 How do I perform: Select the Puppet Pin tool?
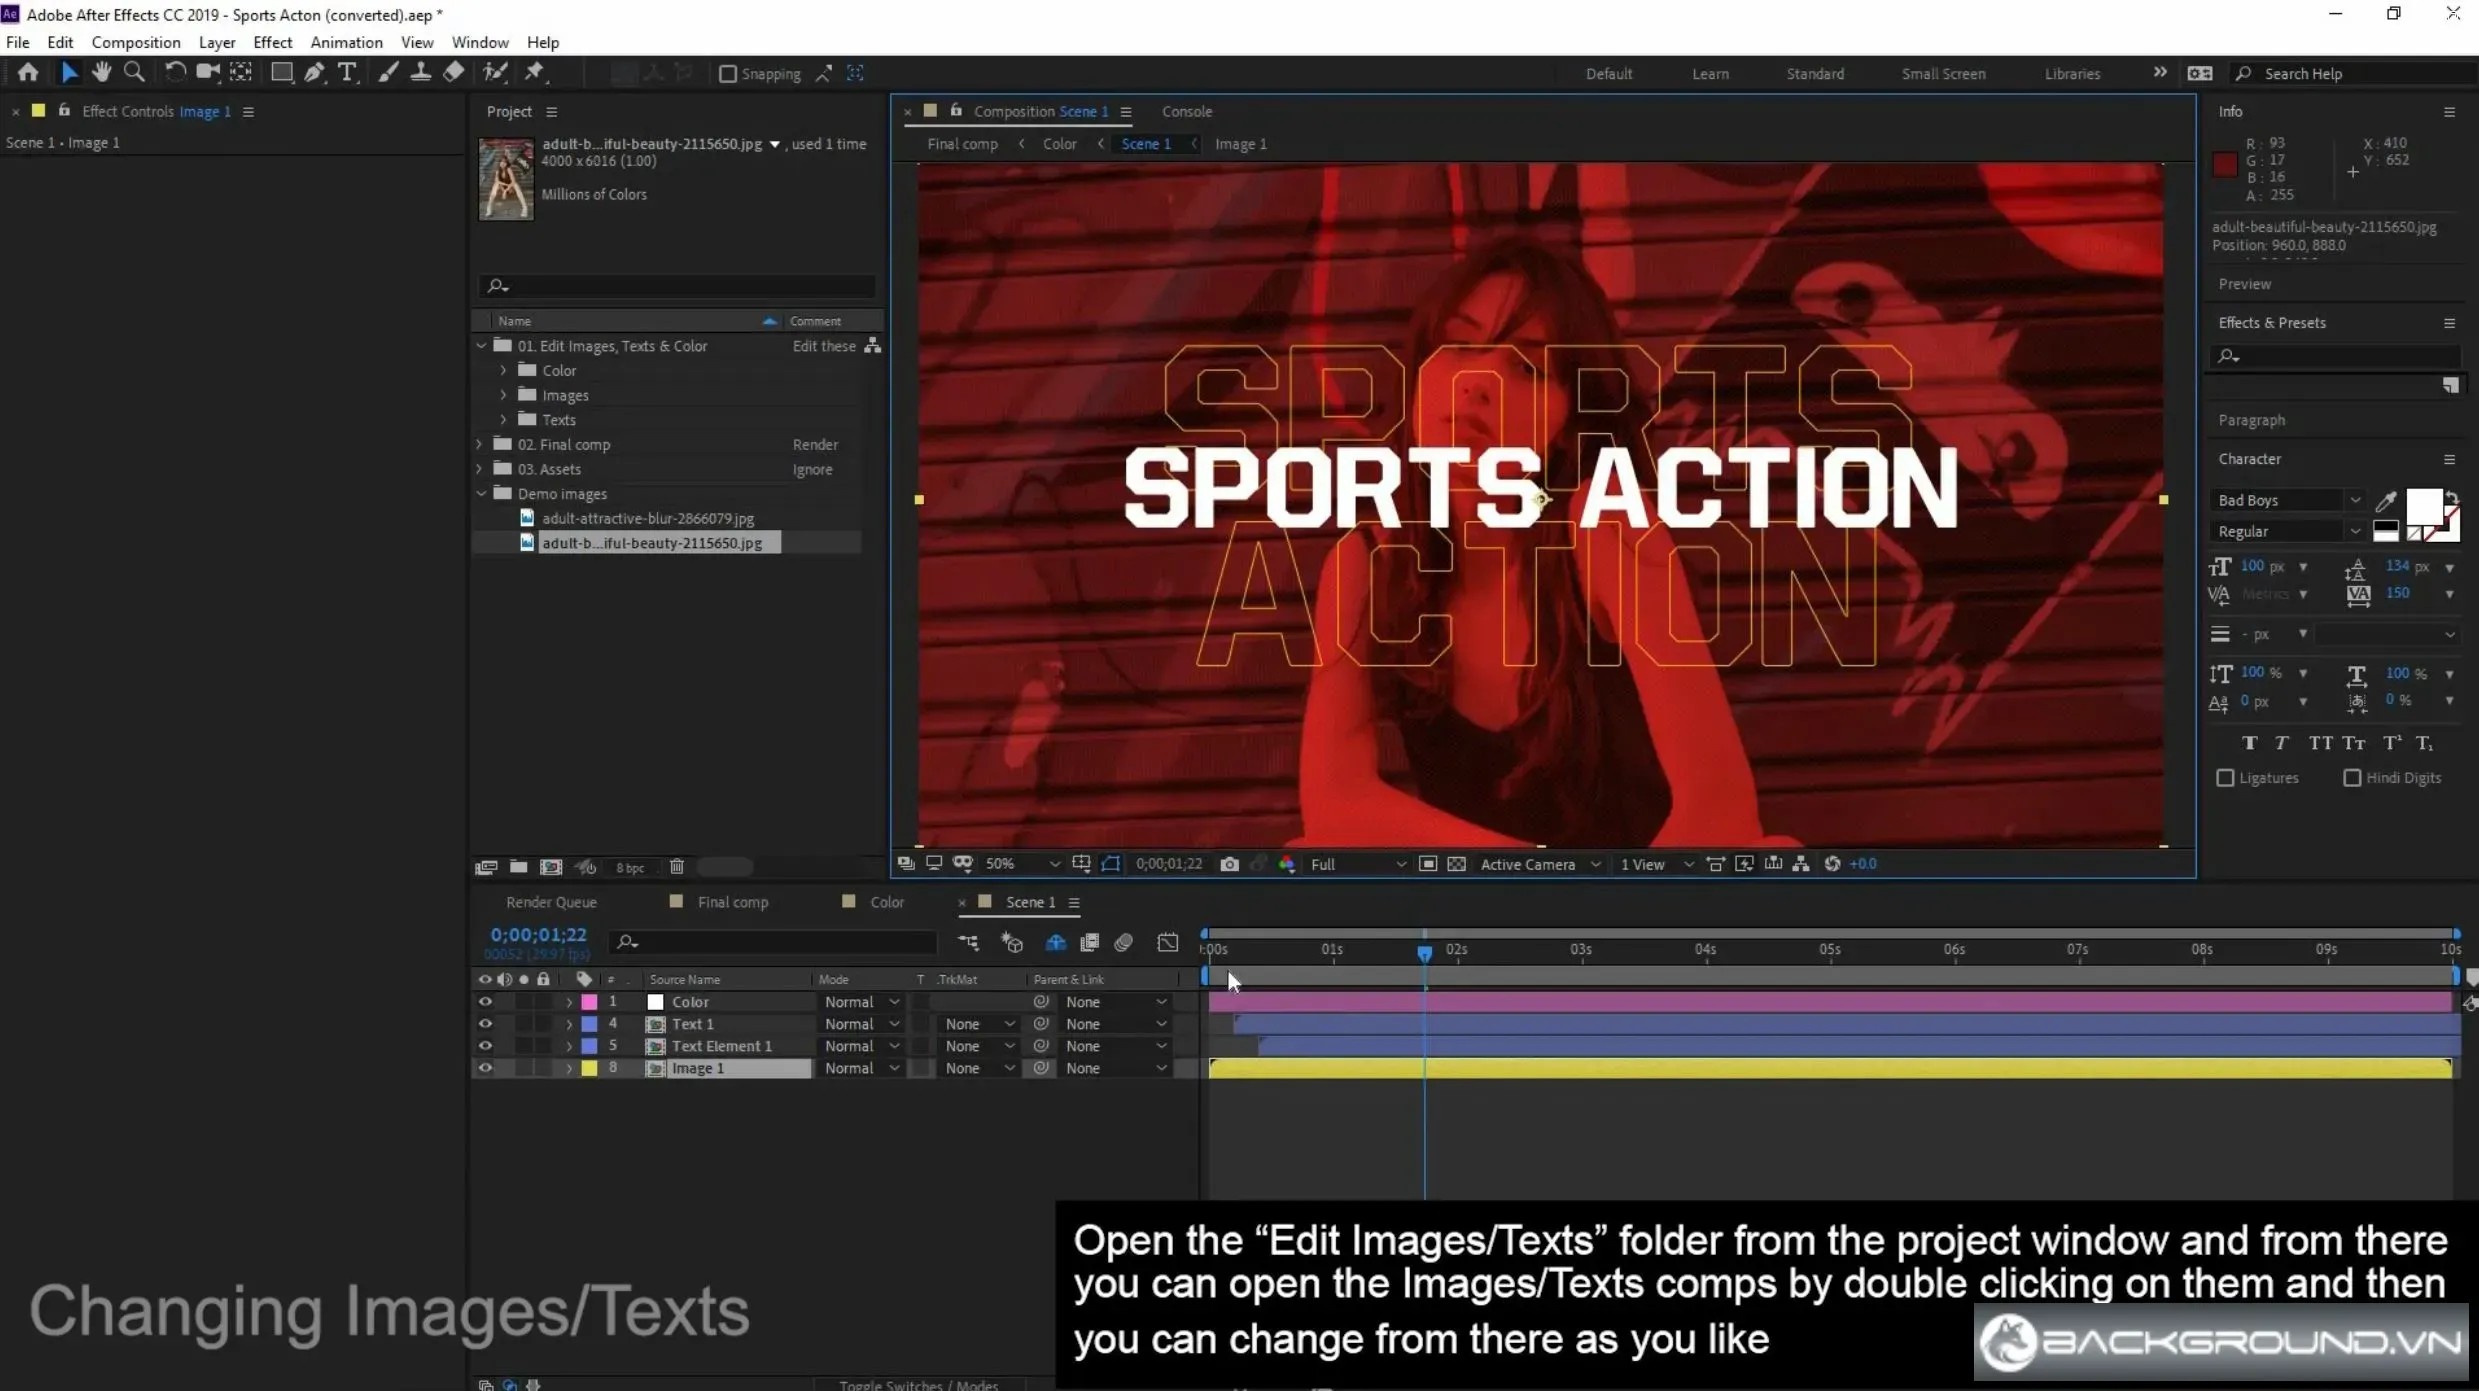click(x=535, y=72)
